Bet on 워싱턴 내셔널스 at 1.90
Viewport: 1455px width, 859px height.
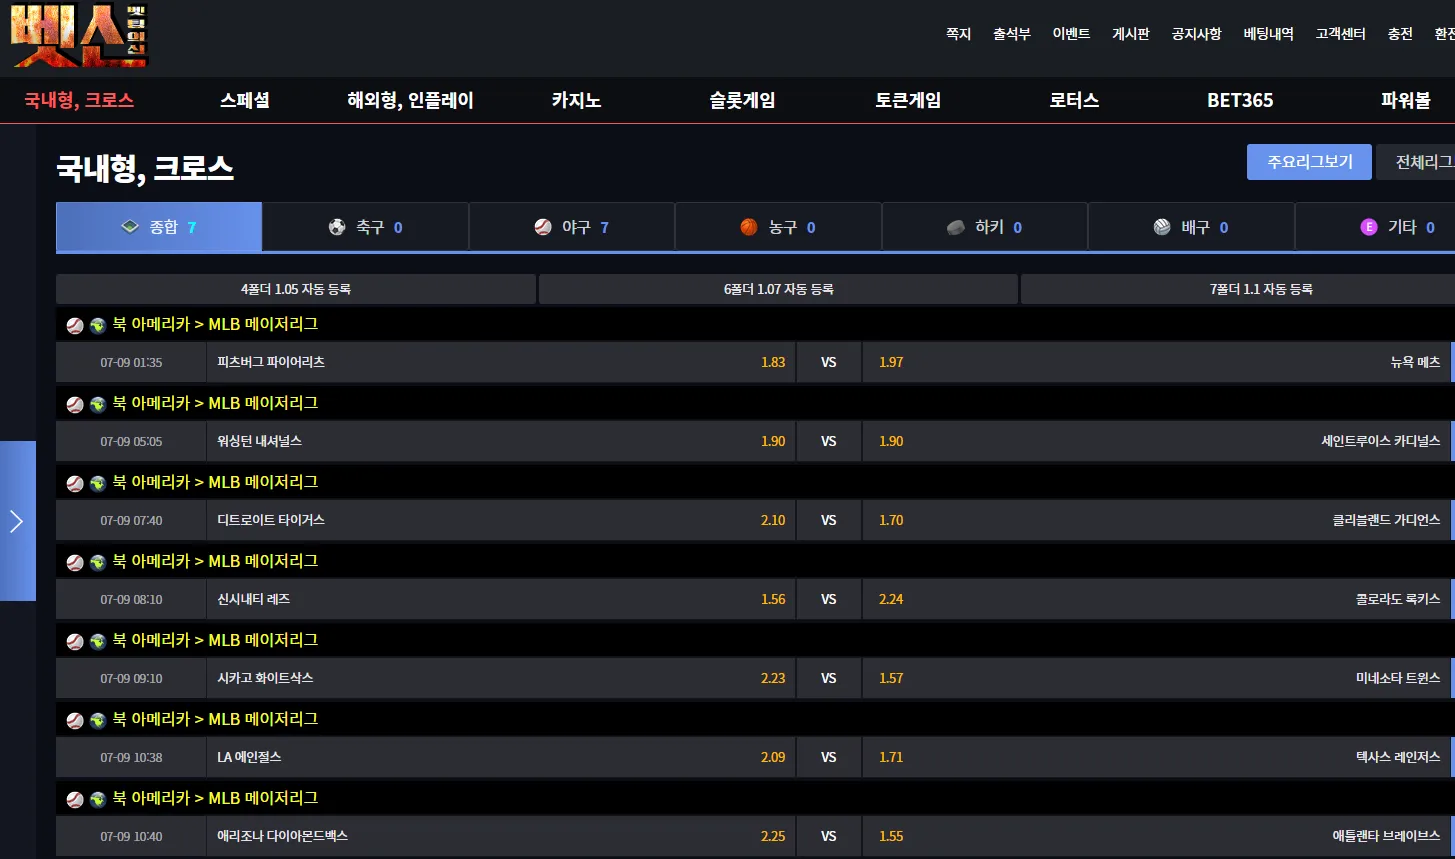point(501,441)
